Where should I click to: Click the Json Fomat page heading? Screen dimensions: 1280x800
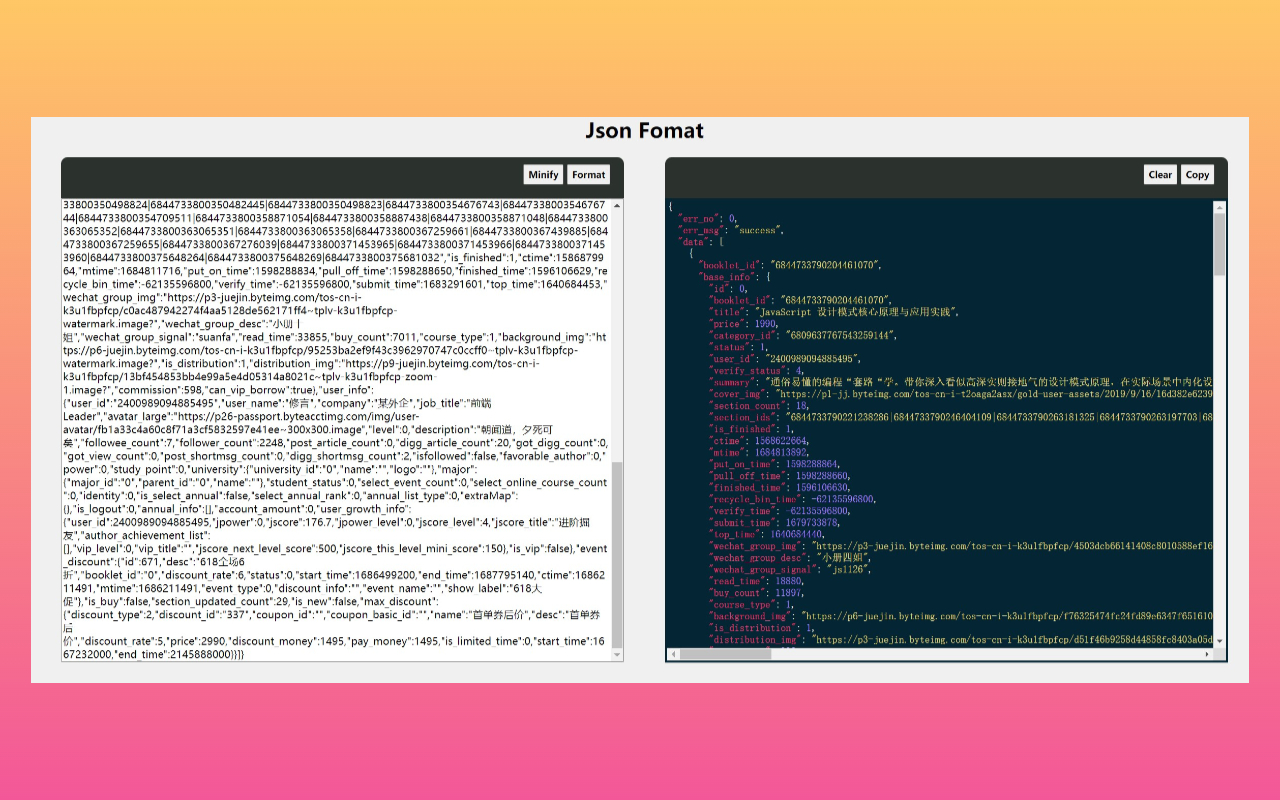pos(644,131)
